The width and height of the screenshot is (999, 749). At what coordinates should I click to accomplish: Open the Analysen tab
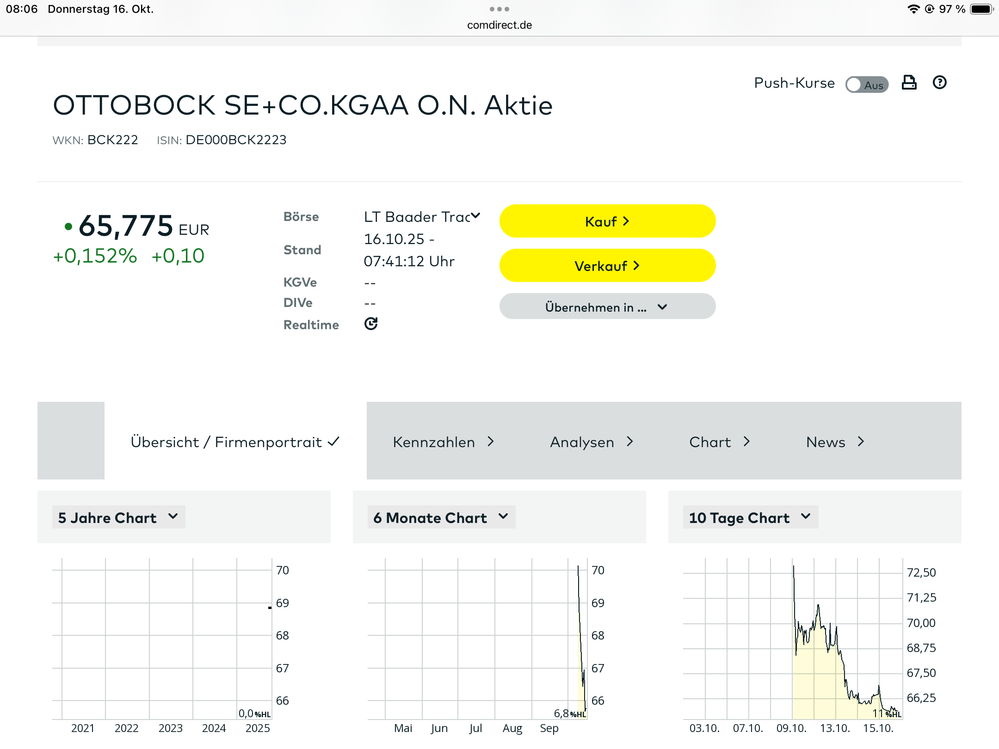(x=591, y=442)
